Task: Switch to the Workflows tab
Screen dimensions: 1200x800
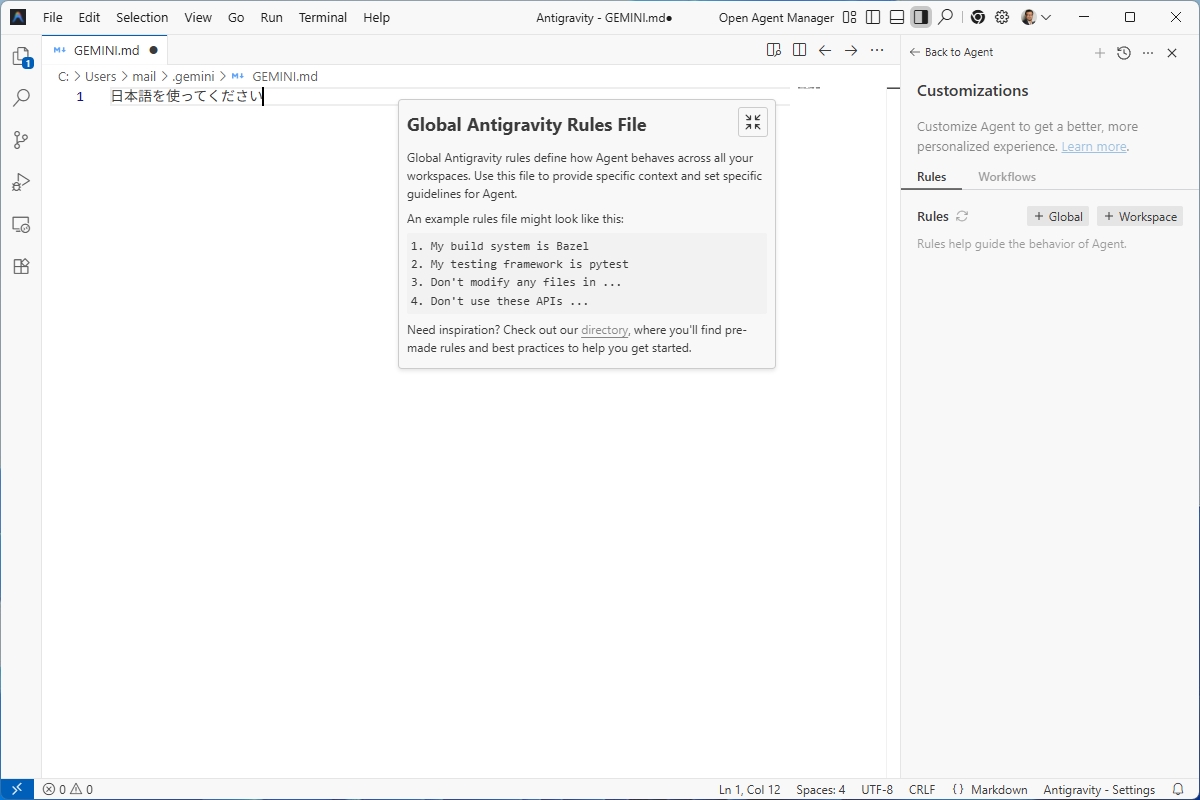Action: click(1007, 177)
